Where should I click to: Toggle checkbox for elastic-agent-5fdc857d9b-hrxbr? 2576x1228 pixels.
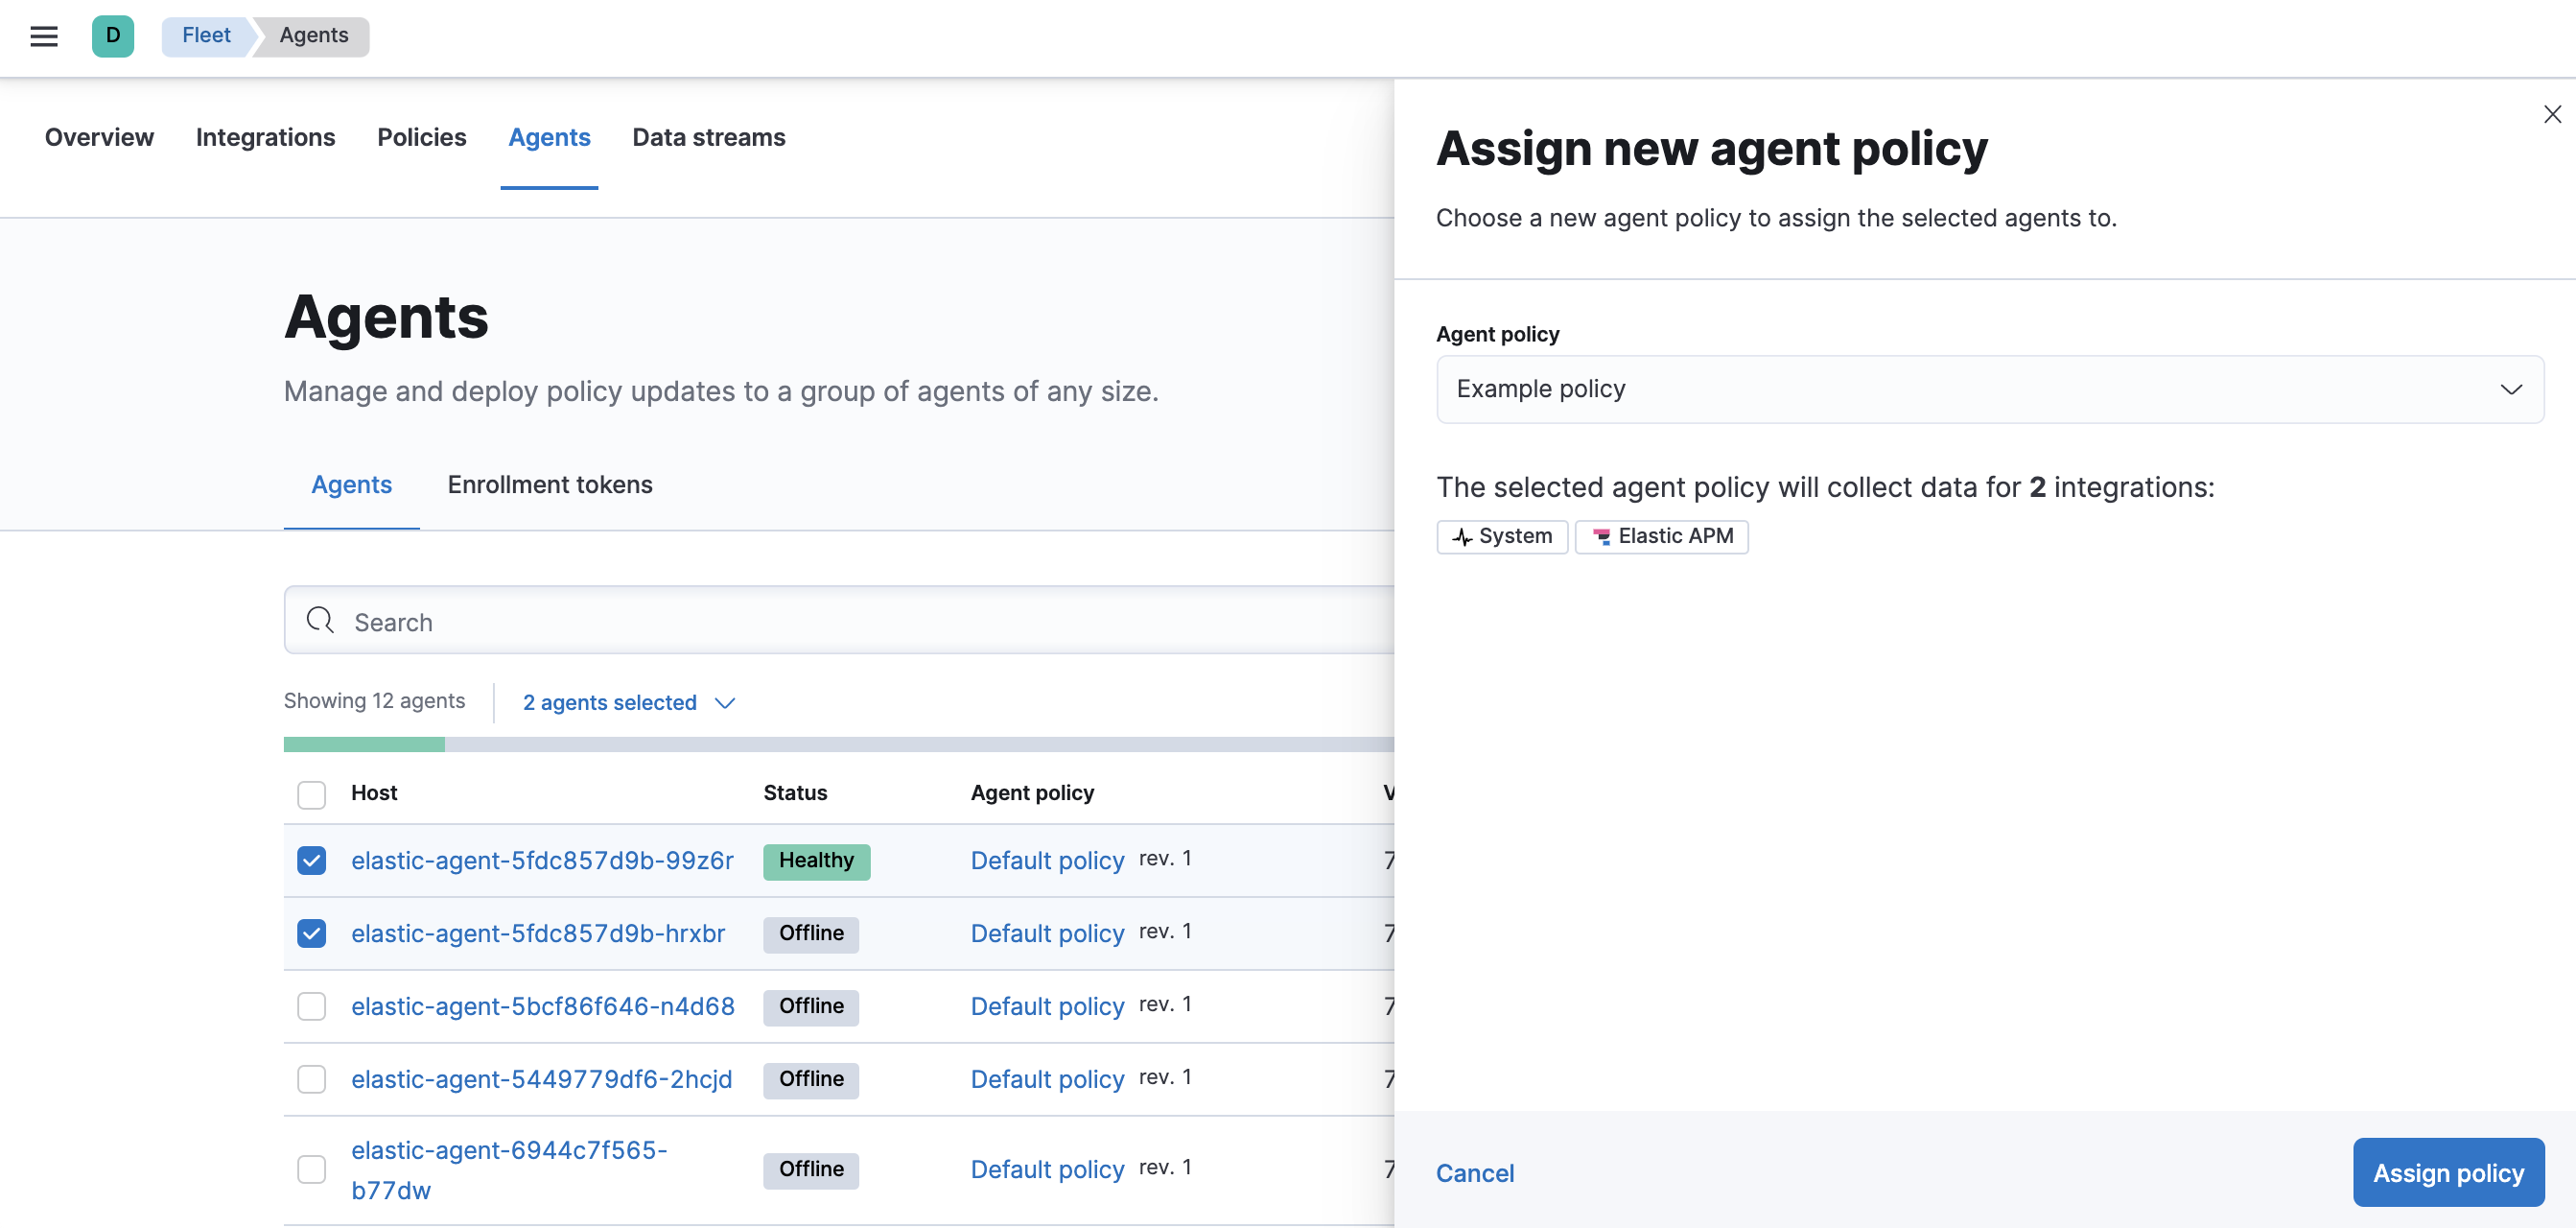click(x=311, y=933)
